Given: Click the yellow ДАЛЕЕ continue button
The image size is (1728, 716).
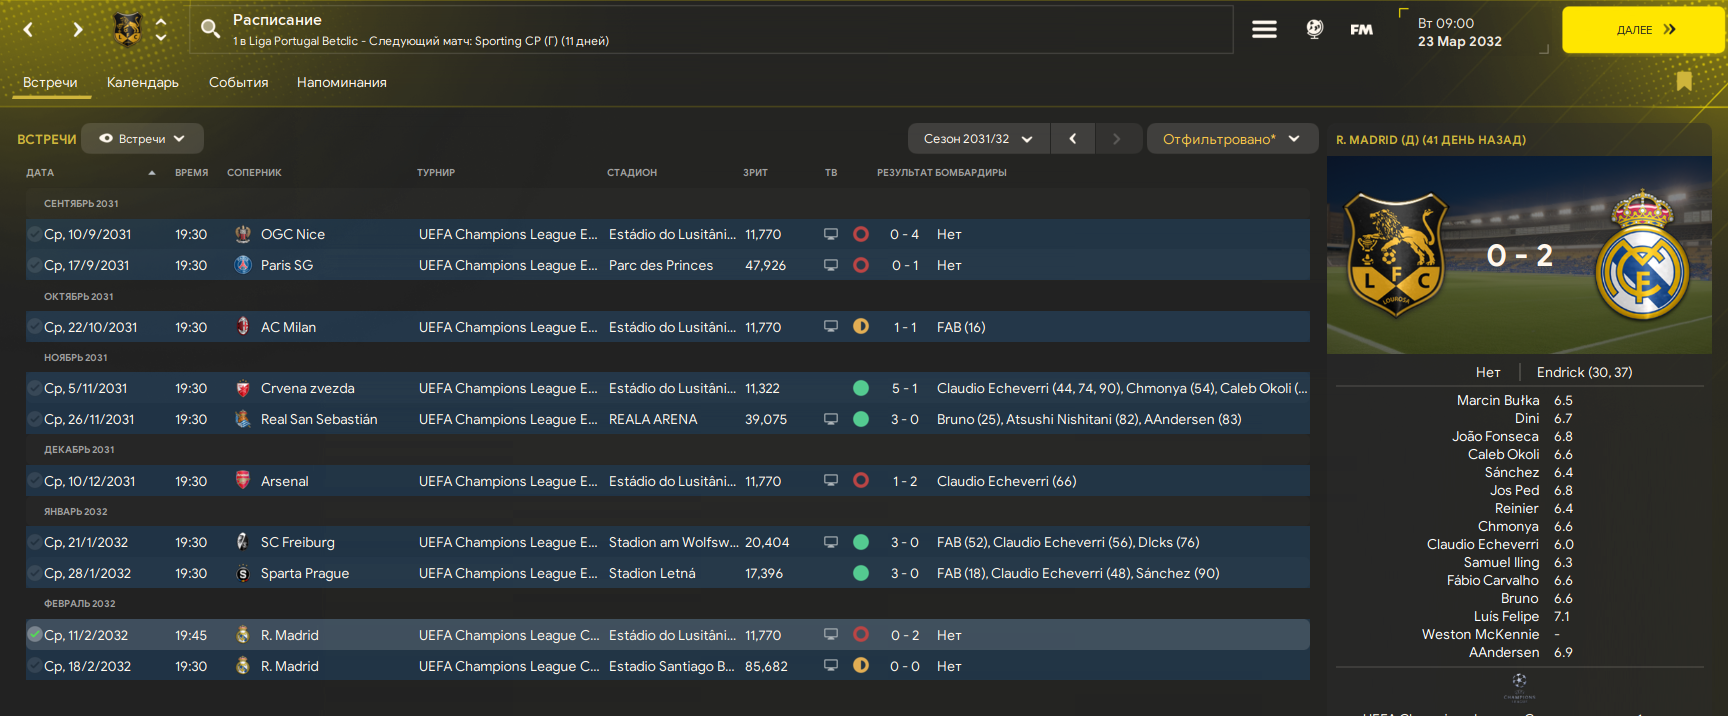Looking at the screenshot, I should point(1644,30).
